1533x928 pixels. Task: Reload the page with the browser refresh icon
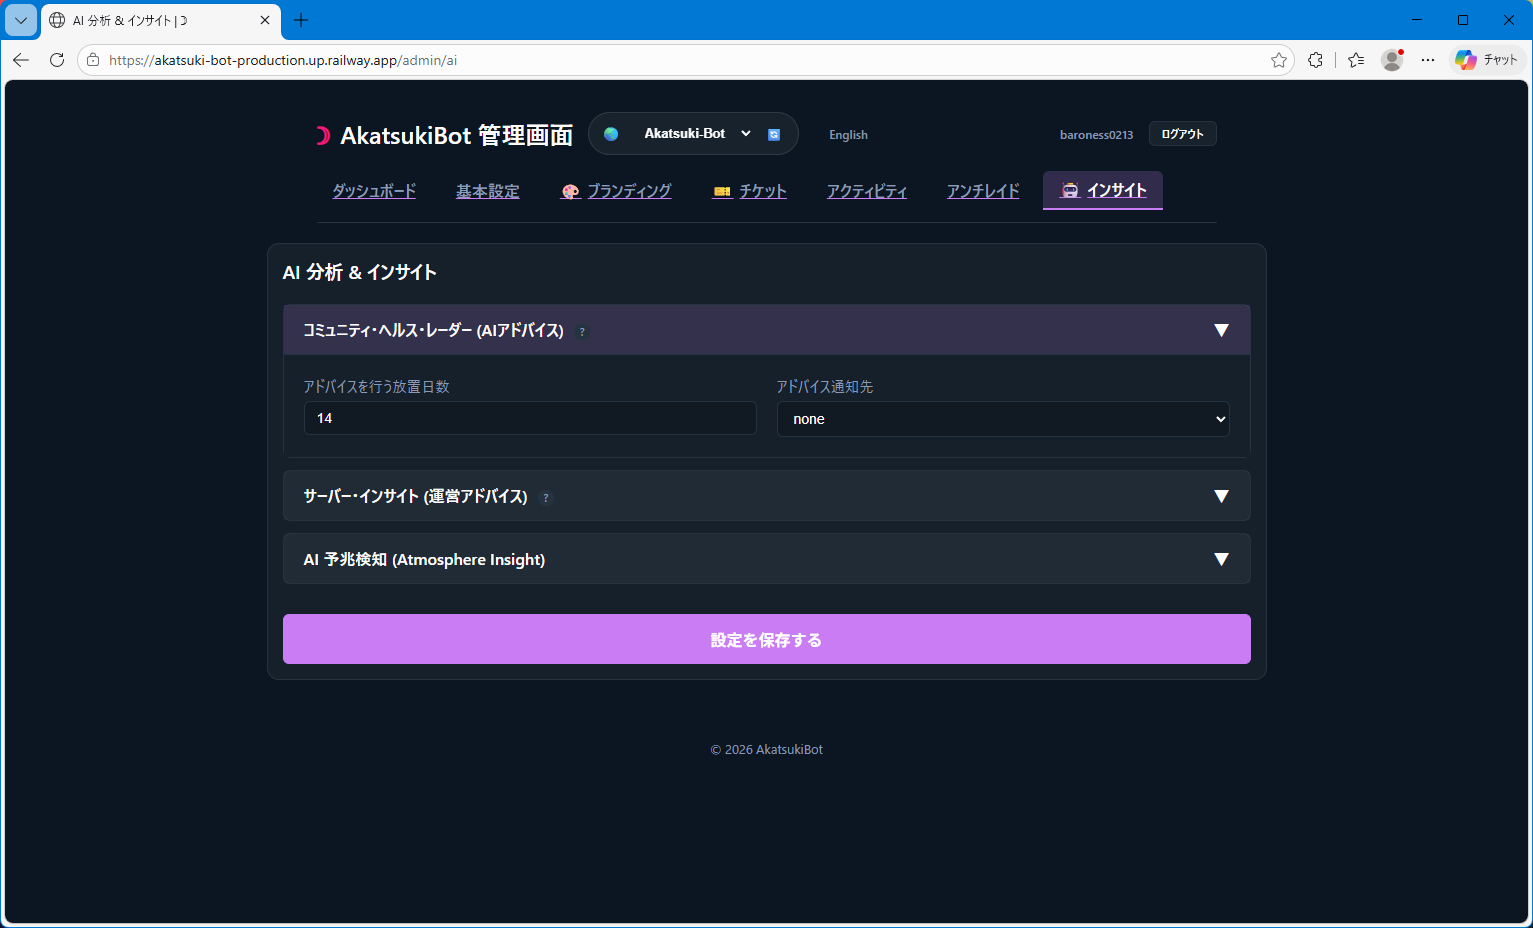point(57,60)
